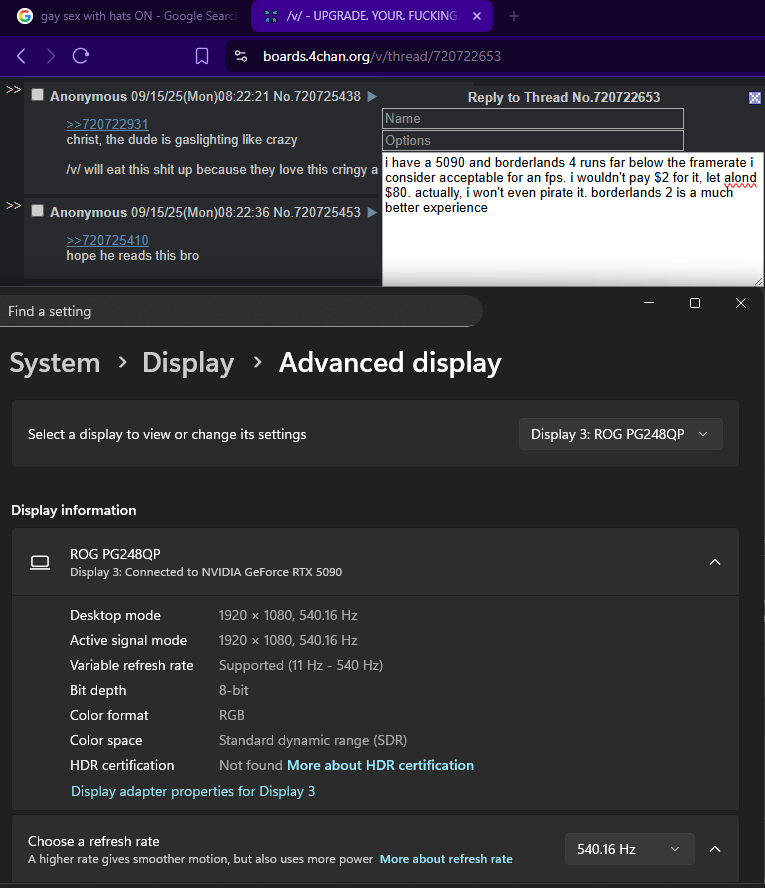Viewport: 765px width, 888px height.
Task: Click post number No.720725438
Action: click(317, 96)
